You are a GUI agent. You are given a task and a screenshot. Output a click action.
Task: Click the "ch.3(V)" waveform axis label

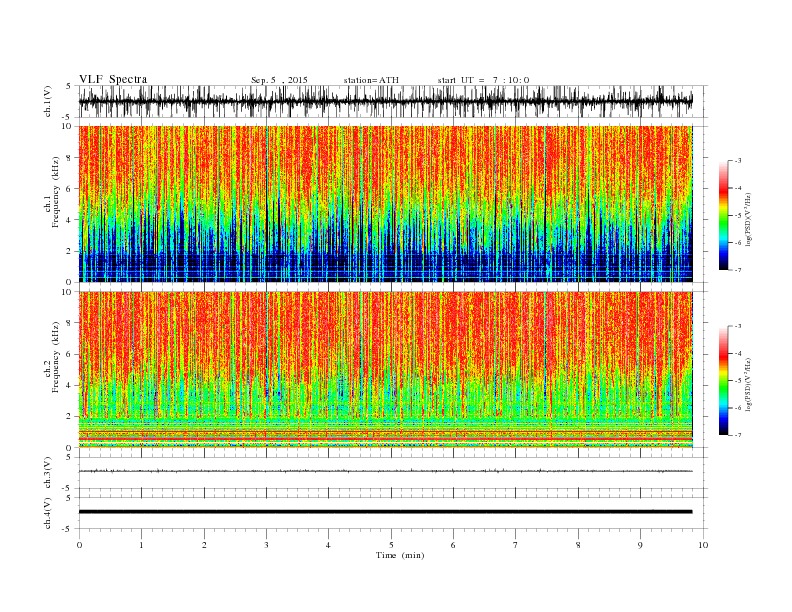click(x=48, y=473)
